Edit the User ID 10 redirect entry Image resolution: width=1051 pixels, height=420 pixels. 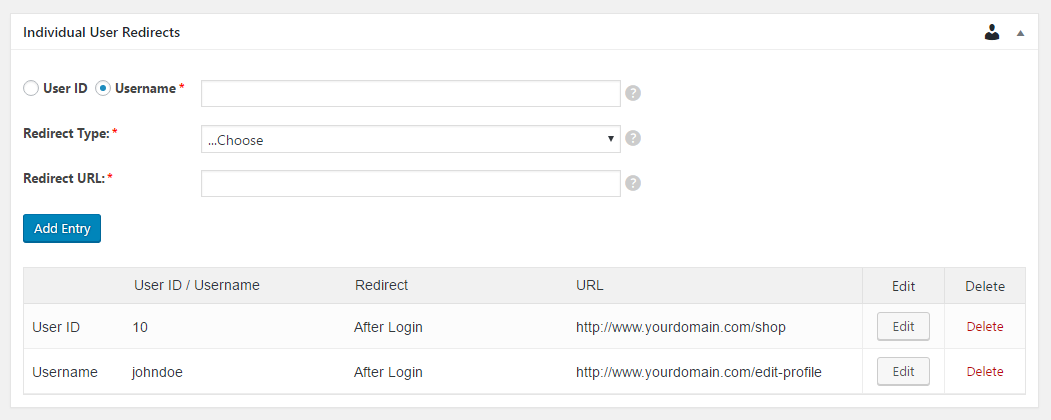pyautogui.click(x=904, y=326)
